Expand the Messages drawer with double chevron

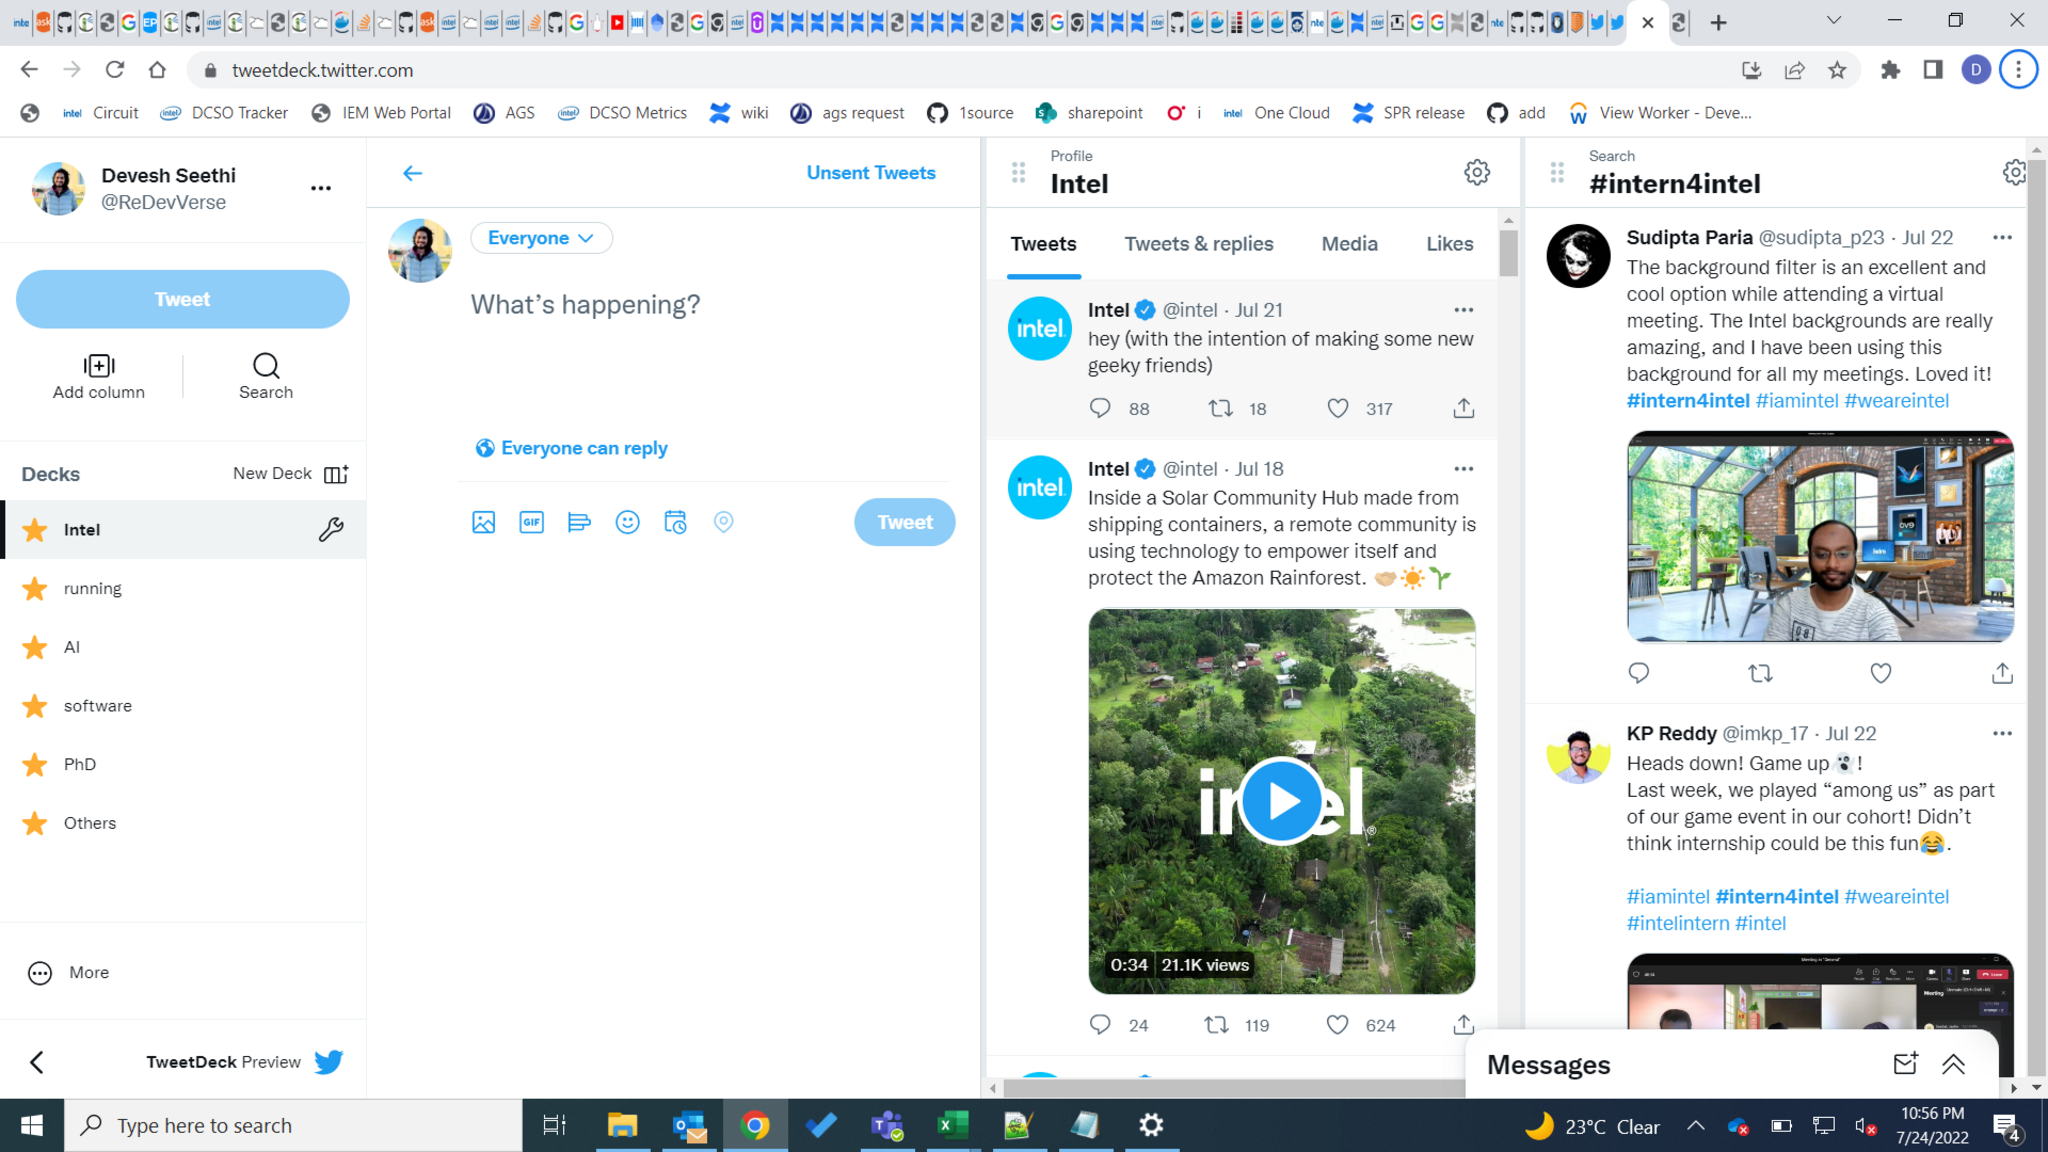coord(1953,1064)
